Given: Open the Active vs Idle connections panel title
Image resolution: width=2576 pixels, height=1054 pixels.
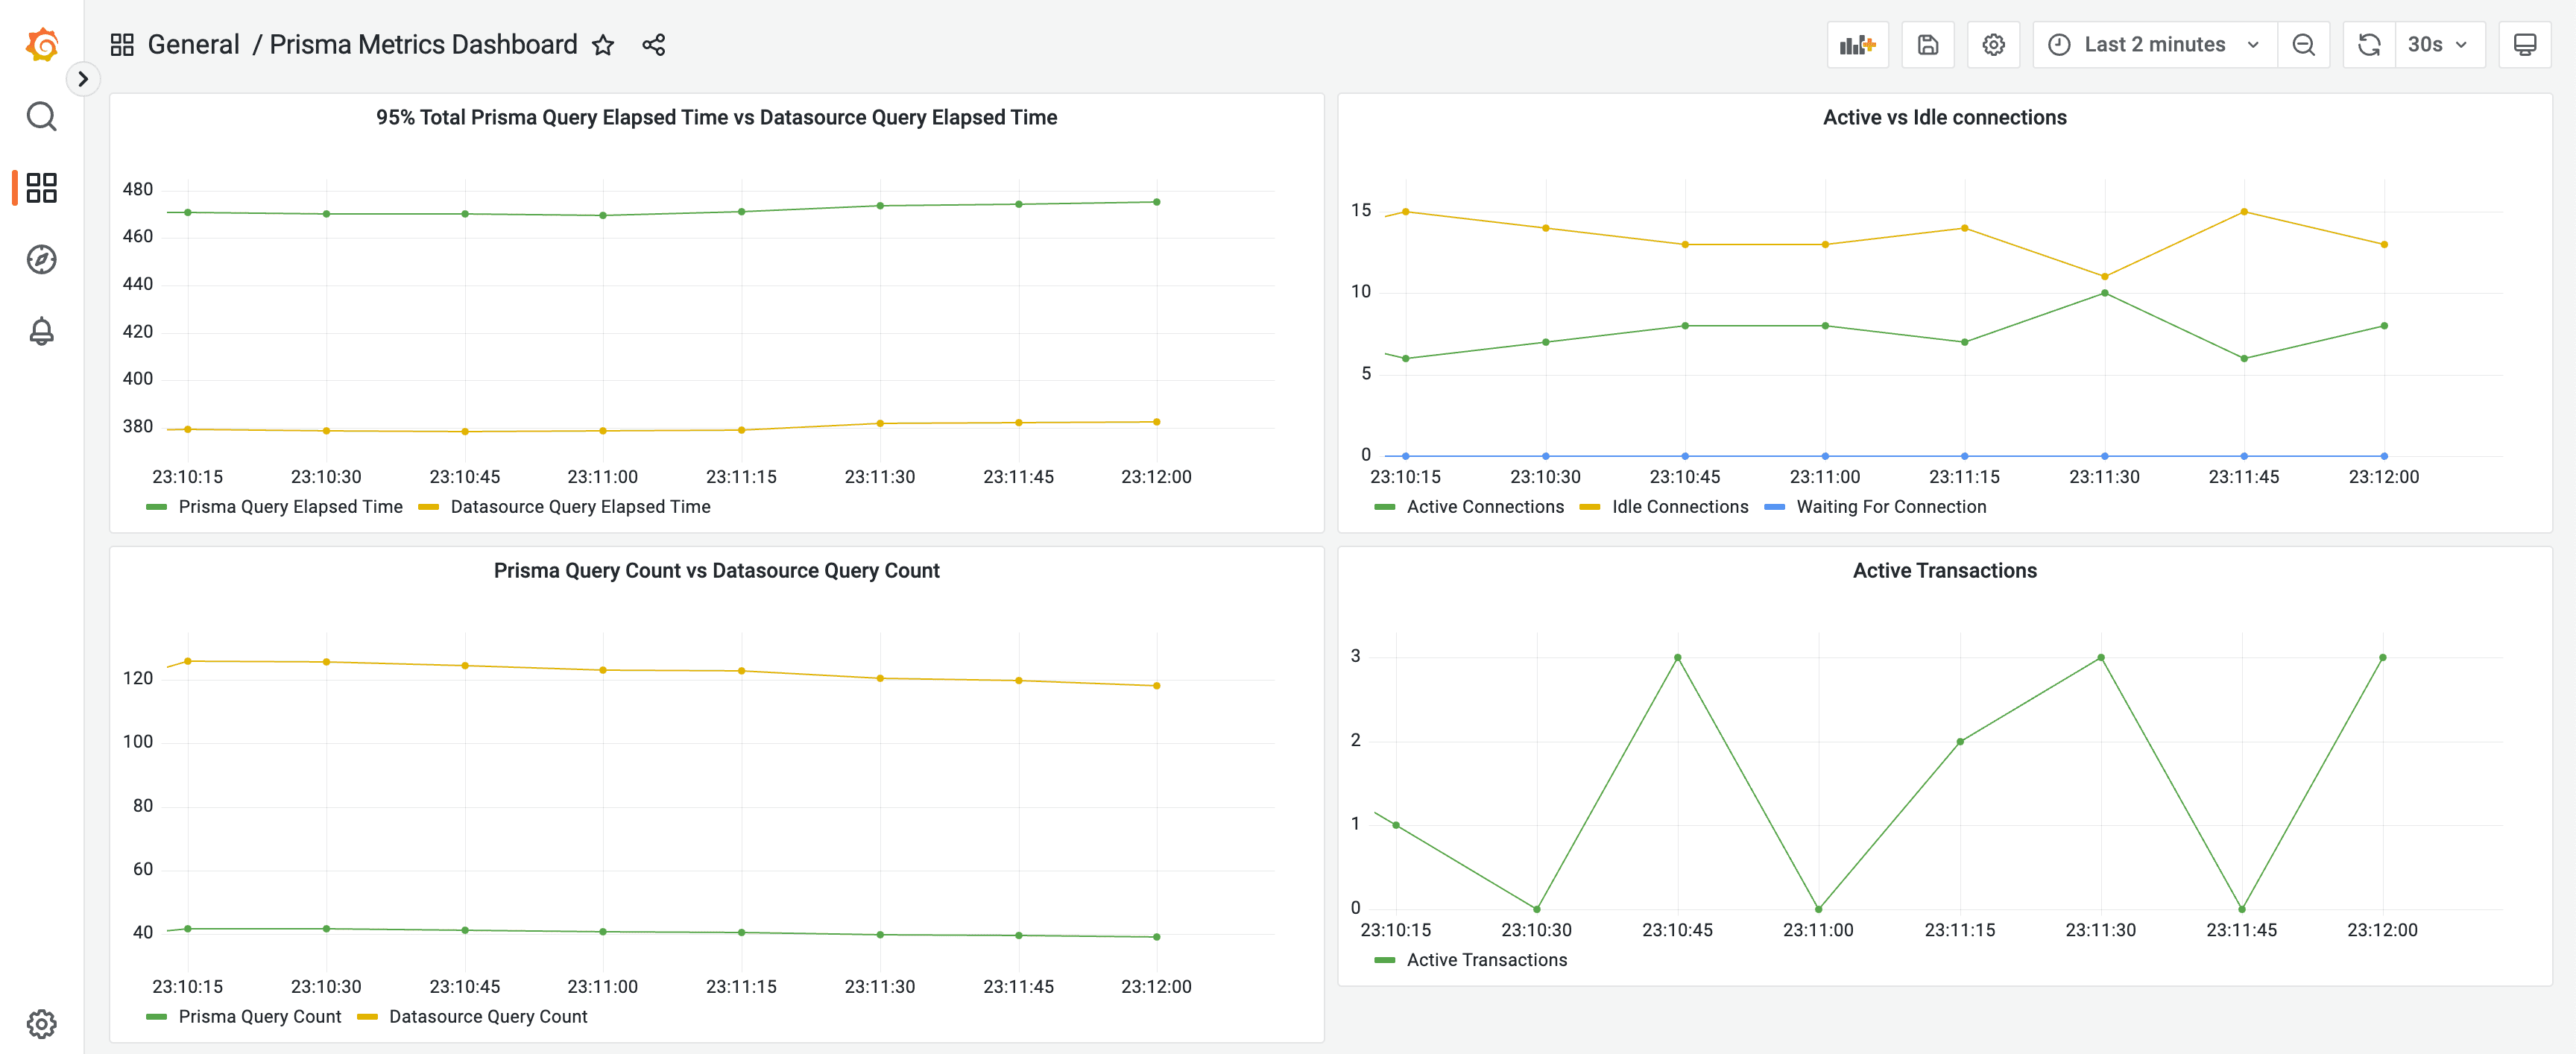Looking at the screenshot, I should 1944,117.
